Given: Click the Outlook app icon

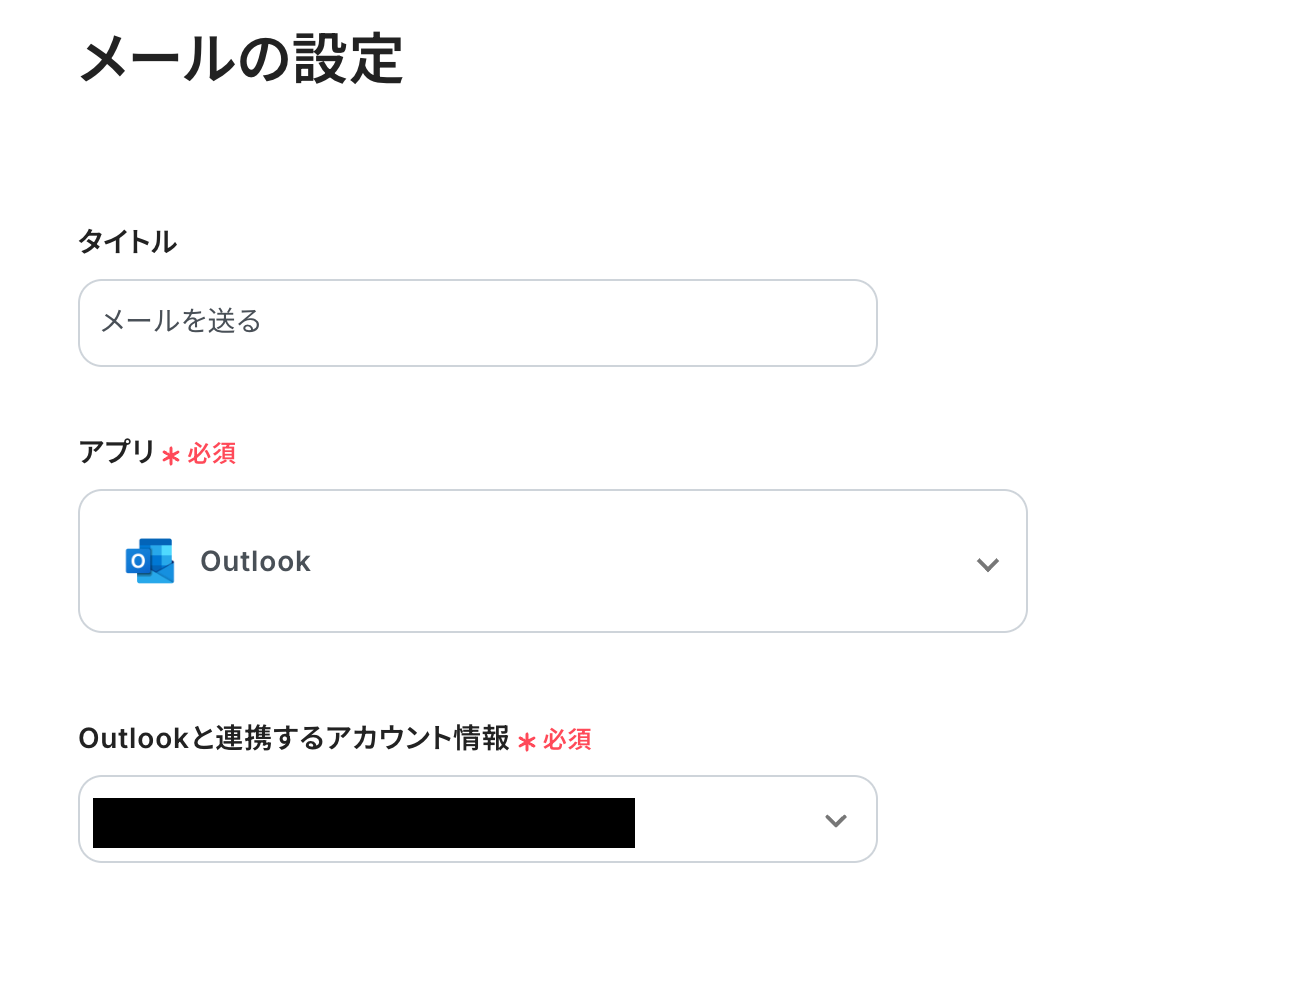Looking at the screenshot, I should click(150, 561).
